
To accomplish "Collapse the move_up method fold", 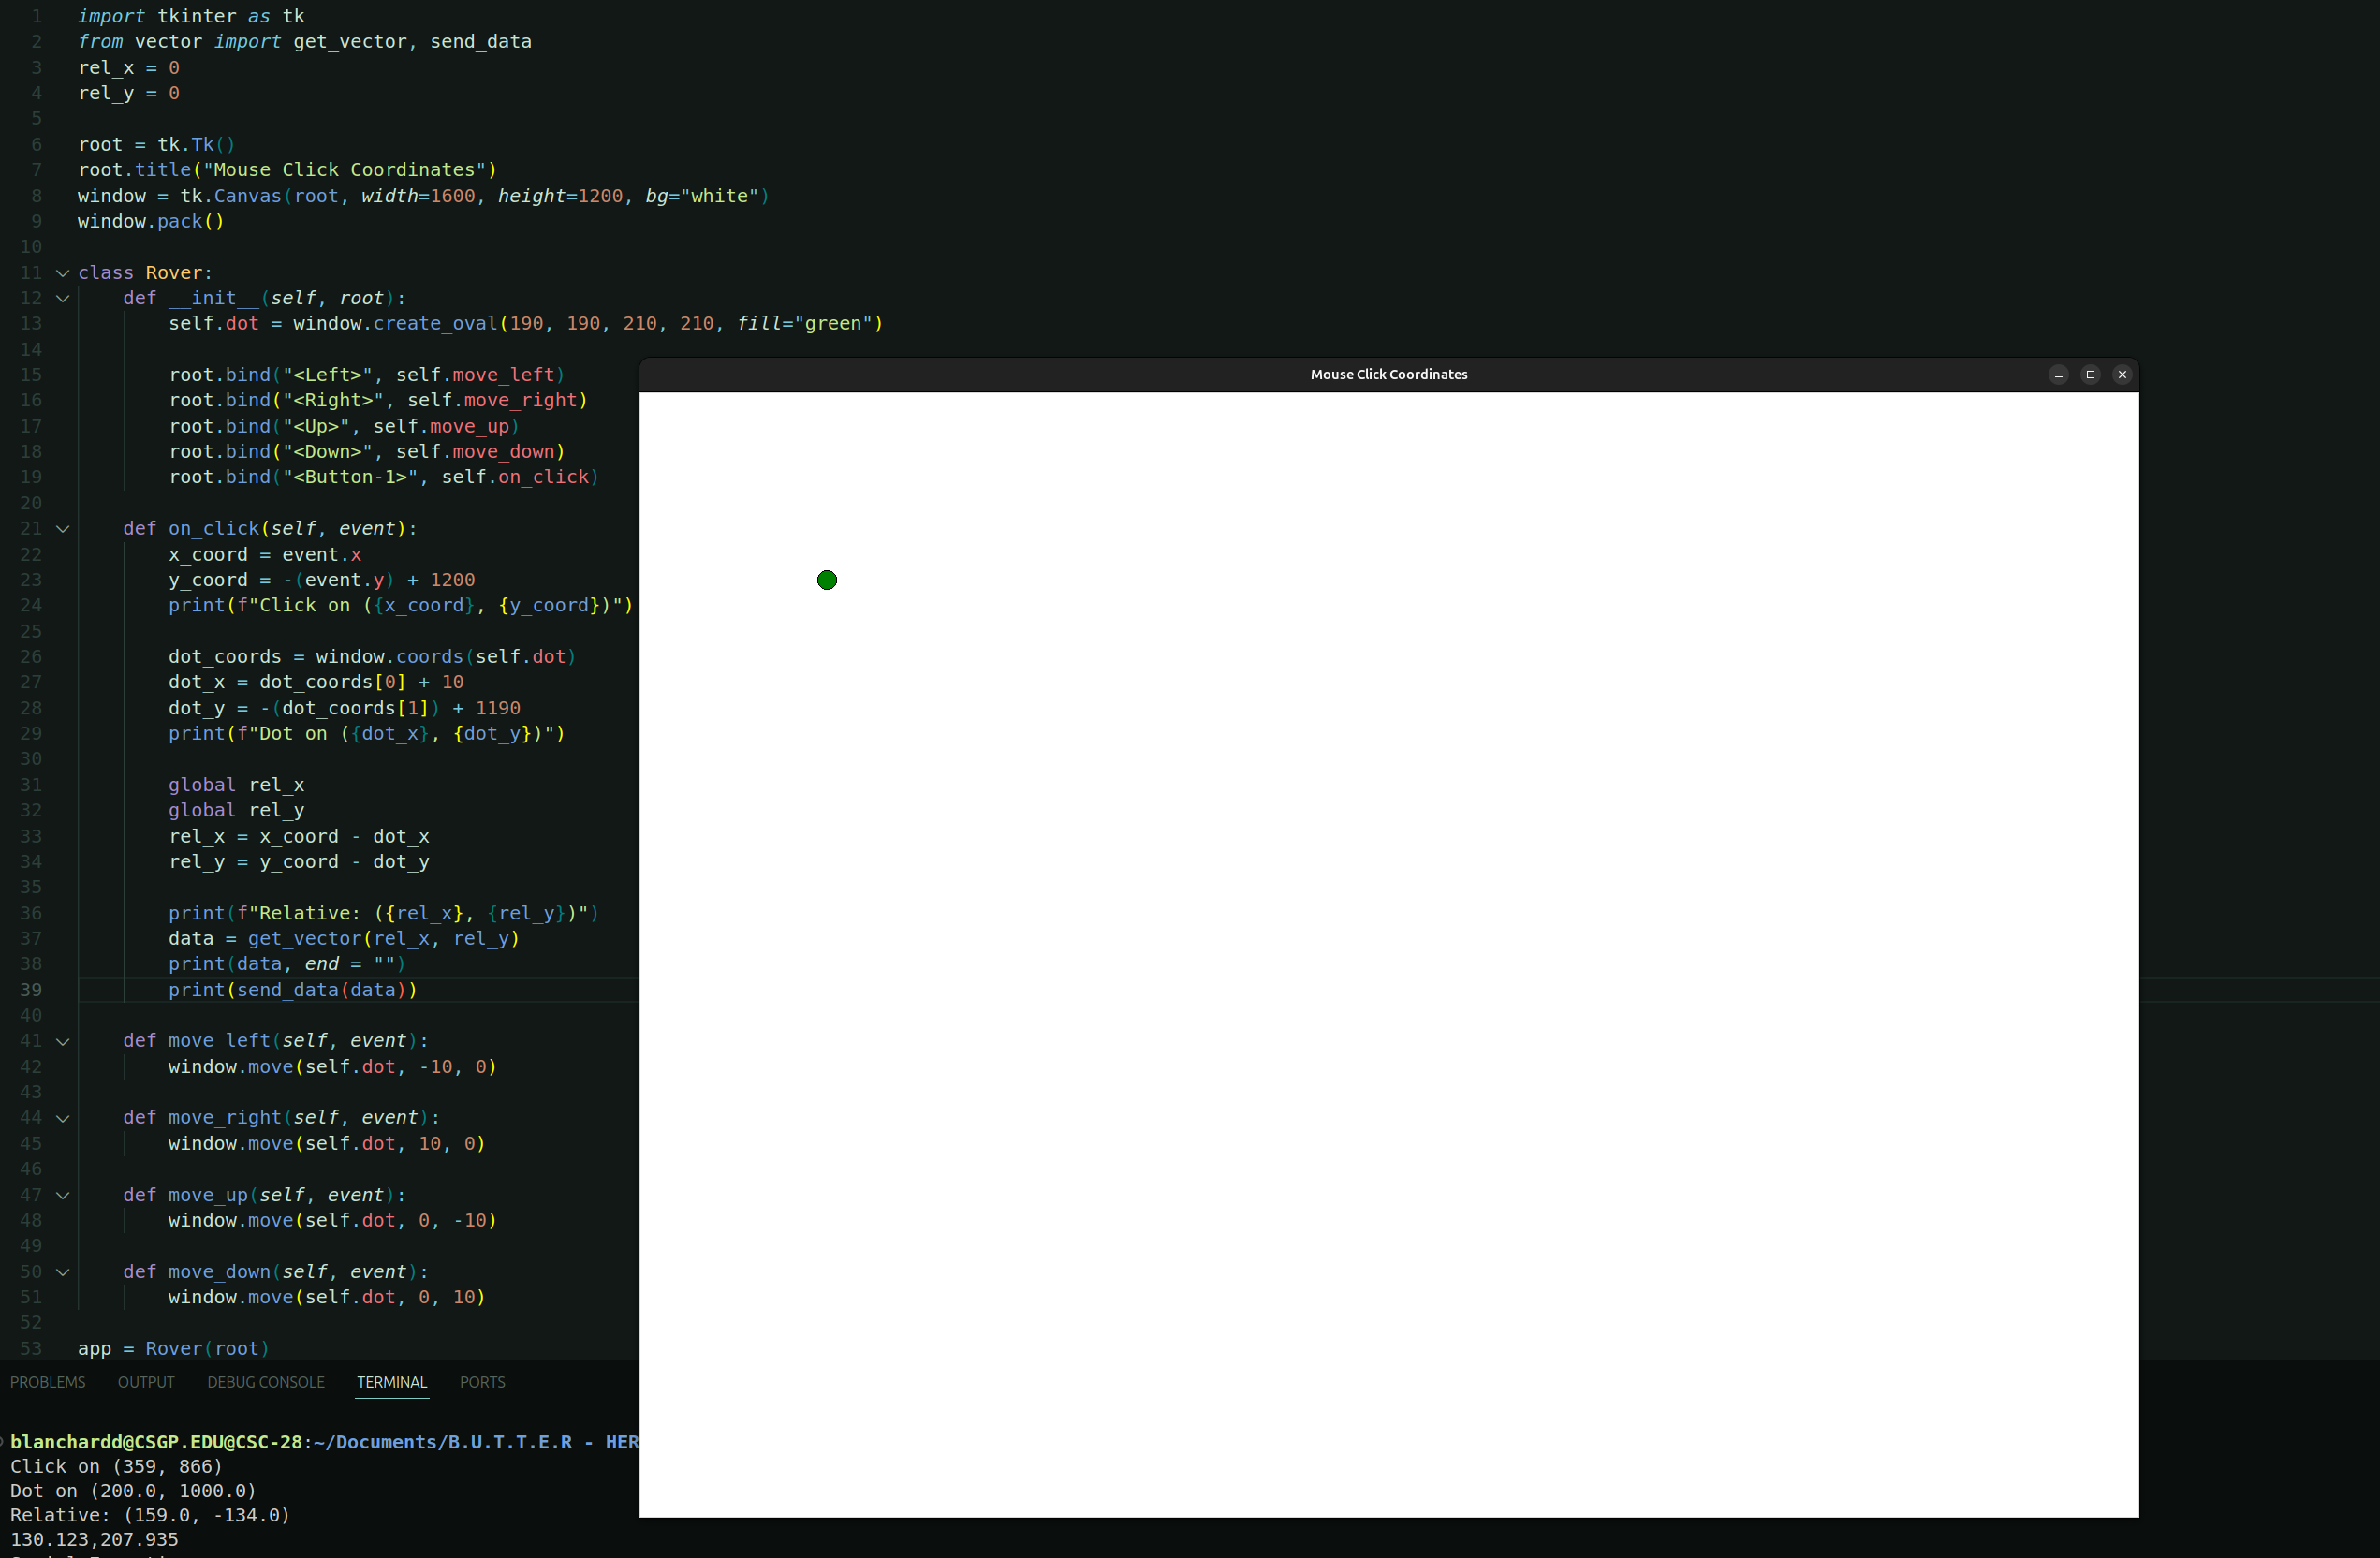I will click(61, 1195).
